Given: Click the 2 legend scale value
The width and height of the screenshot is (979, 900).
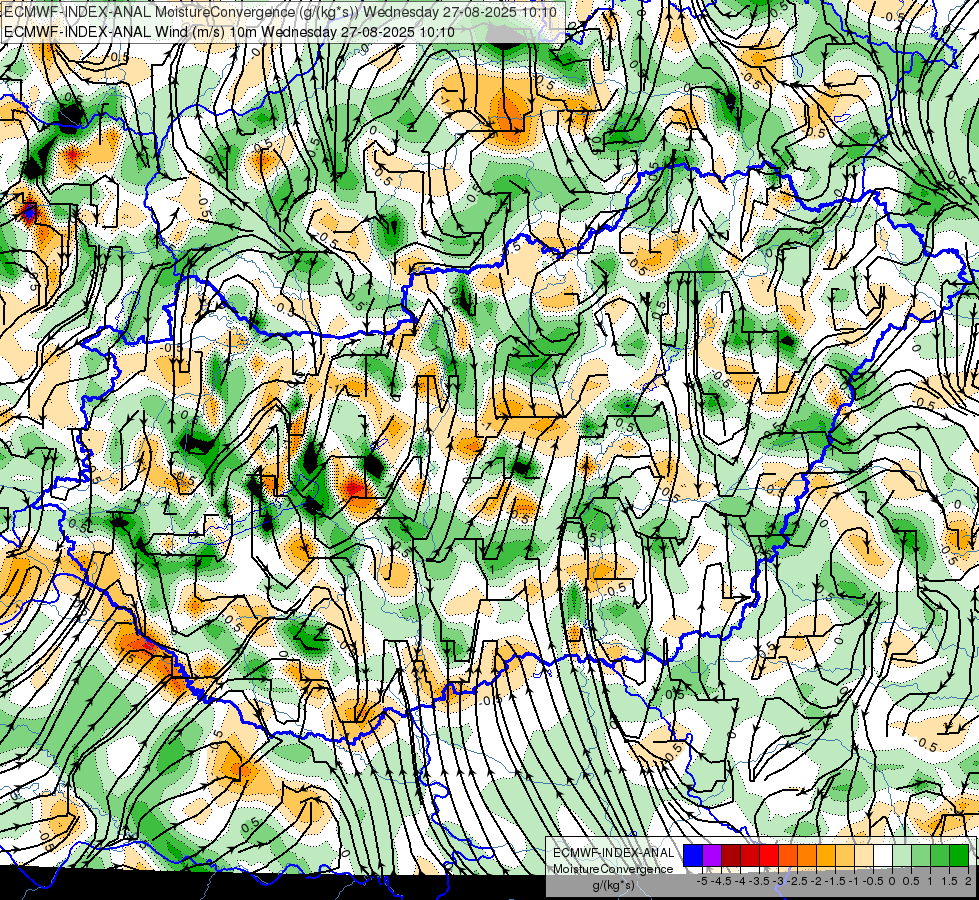Looking at the screenshot, I should [x=968, y=881].
